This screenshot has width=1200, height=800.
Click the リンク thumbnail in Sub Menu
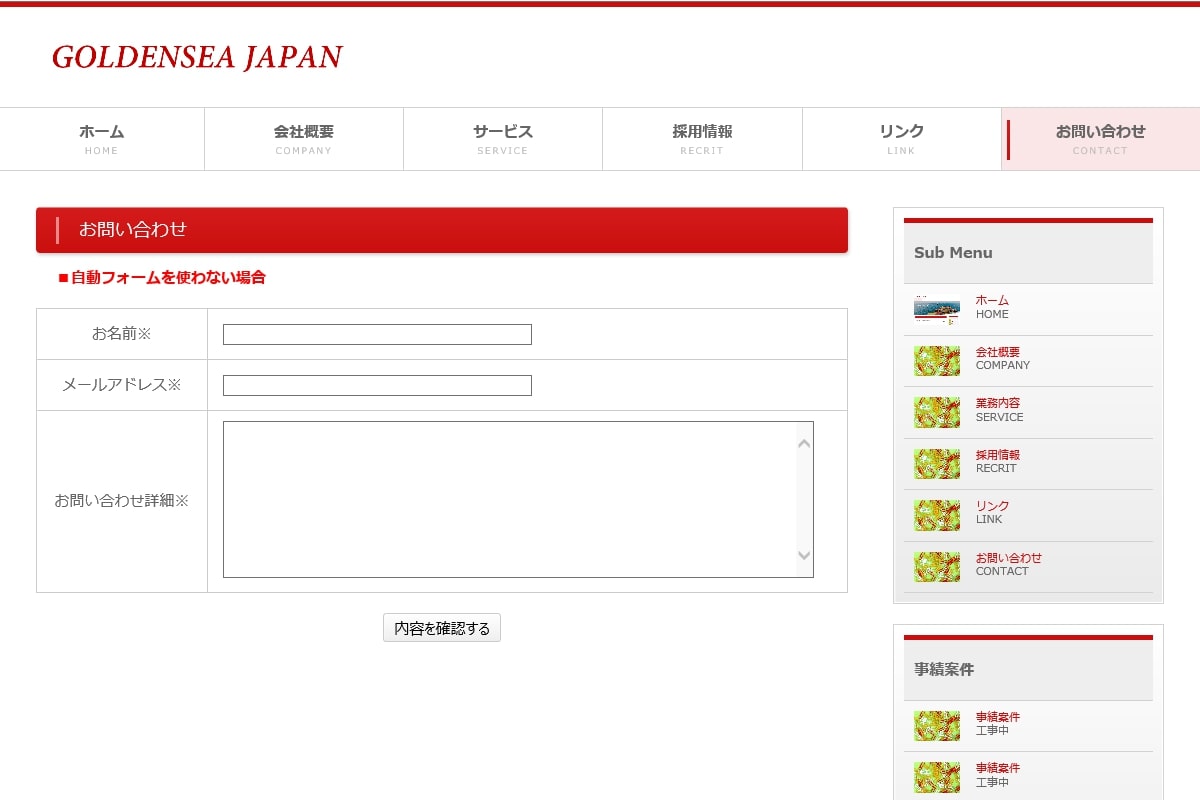[x=936, y=515]
